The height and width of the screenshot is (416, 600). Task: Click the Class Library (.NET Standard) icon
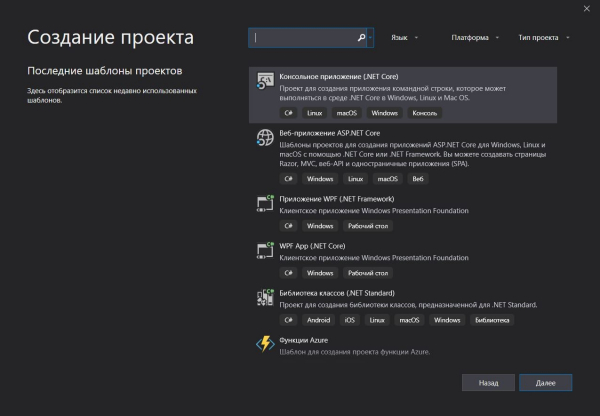pyautogui.click(x=265, y=298)
